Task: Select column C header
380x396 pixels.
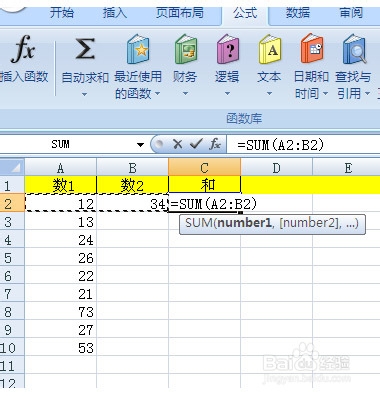Action: (204, 167)
